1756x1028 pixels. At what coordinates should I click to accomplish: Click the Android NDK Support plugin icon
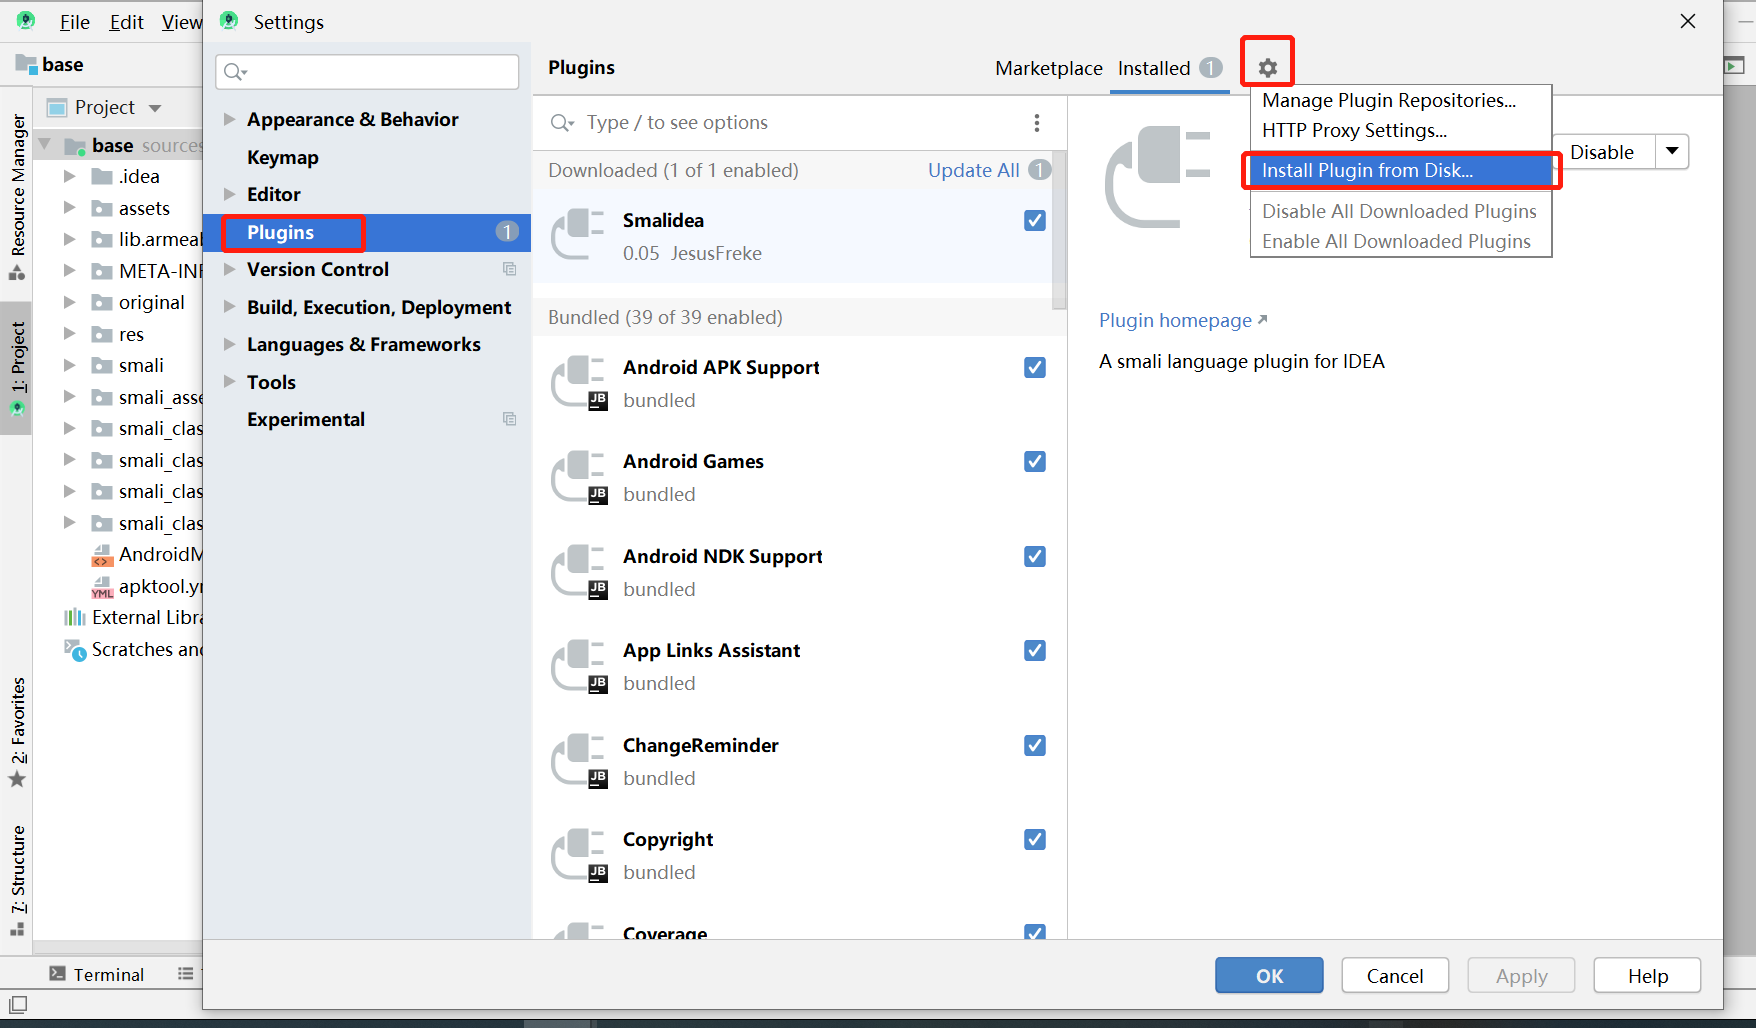pyautogui.click(x=580, y=571)
